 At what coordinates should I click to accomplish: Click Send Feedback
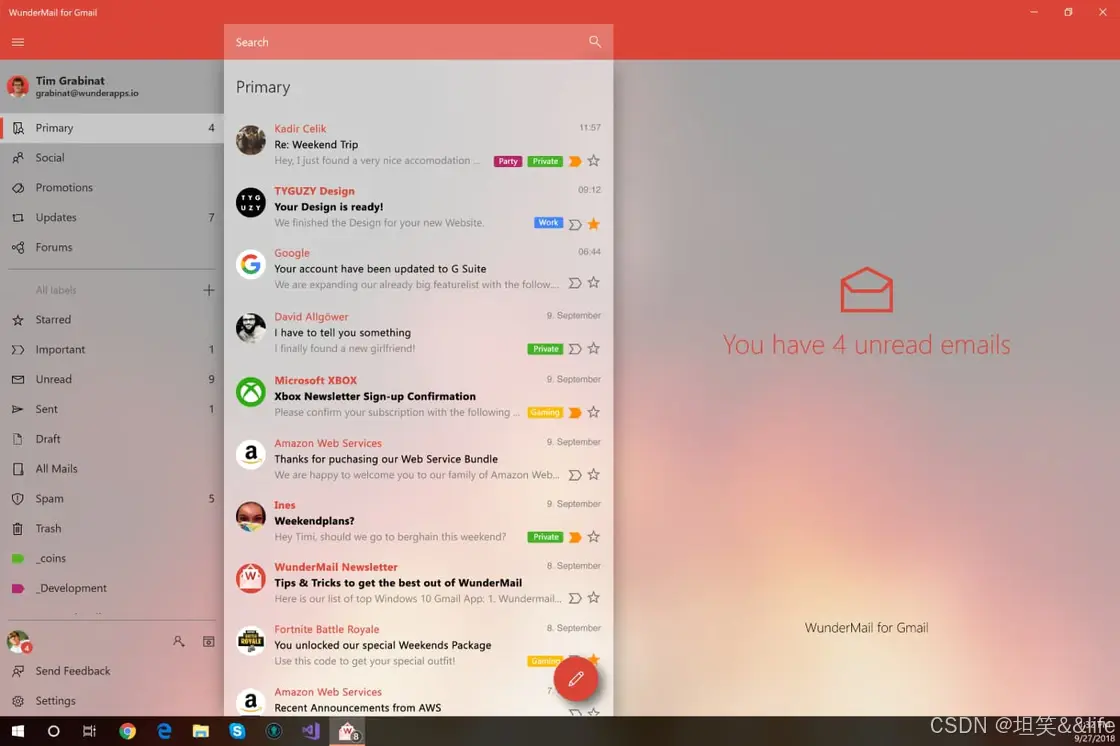(x=112, y=671)
